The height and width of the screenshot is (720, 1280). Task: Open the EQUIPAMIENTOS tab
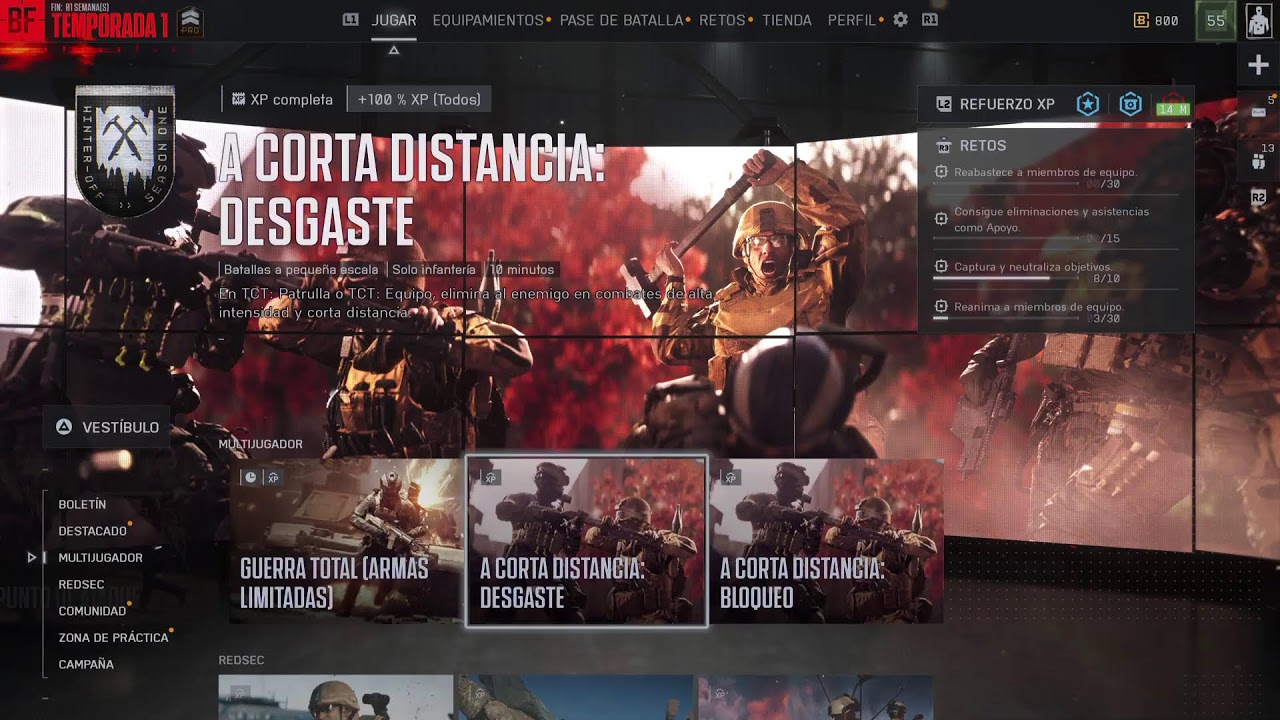488,20
